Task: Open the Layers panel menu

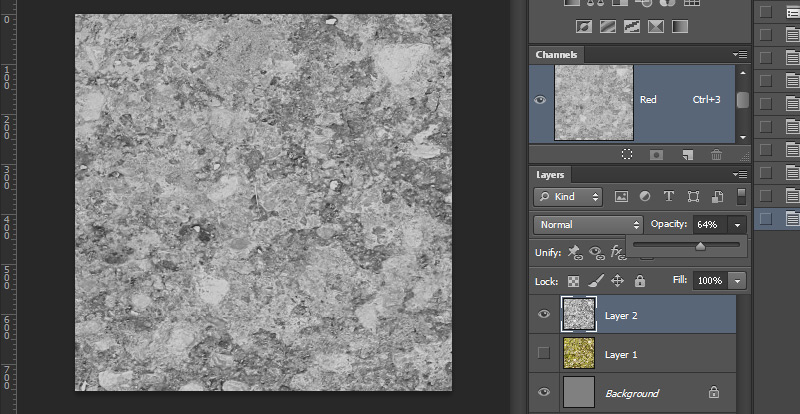Action: pos(740,174)
